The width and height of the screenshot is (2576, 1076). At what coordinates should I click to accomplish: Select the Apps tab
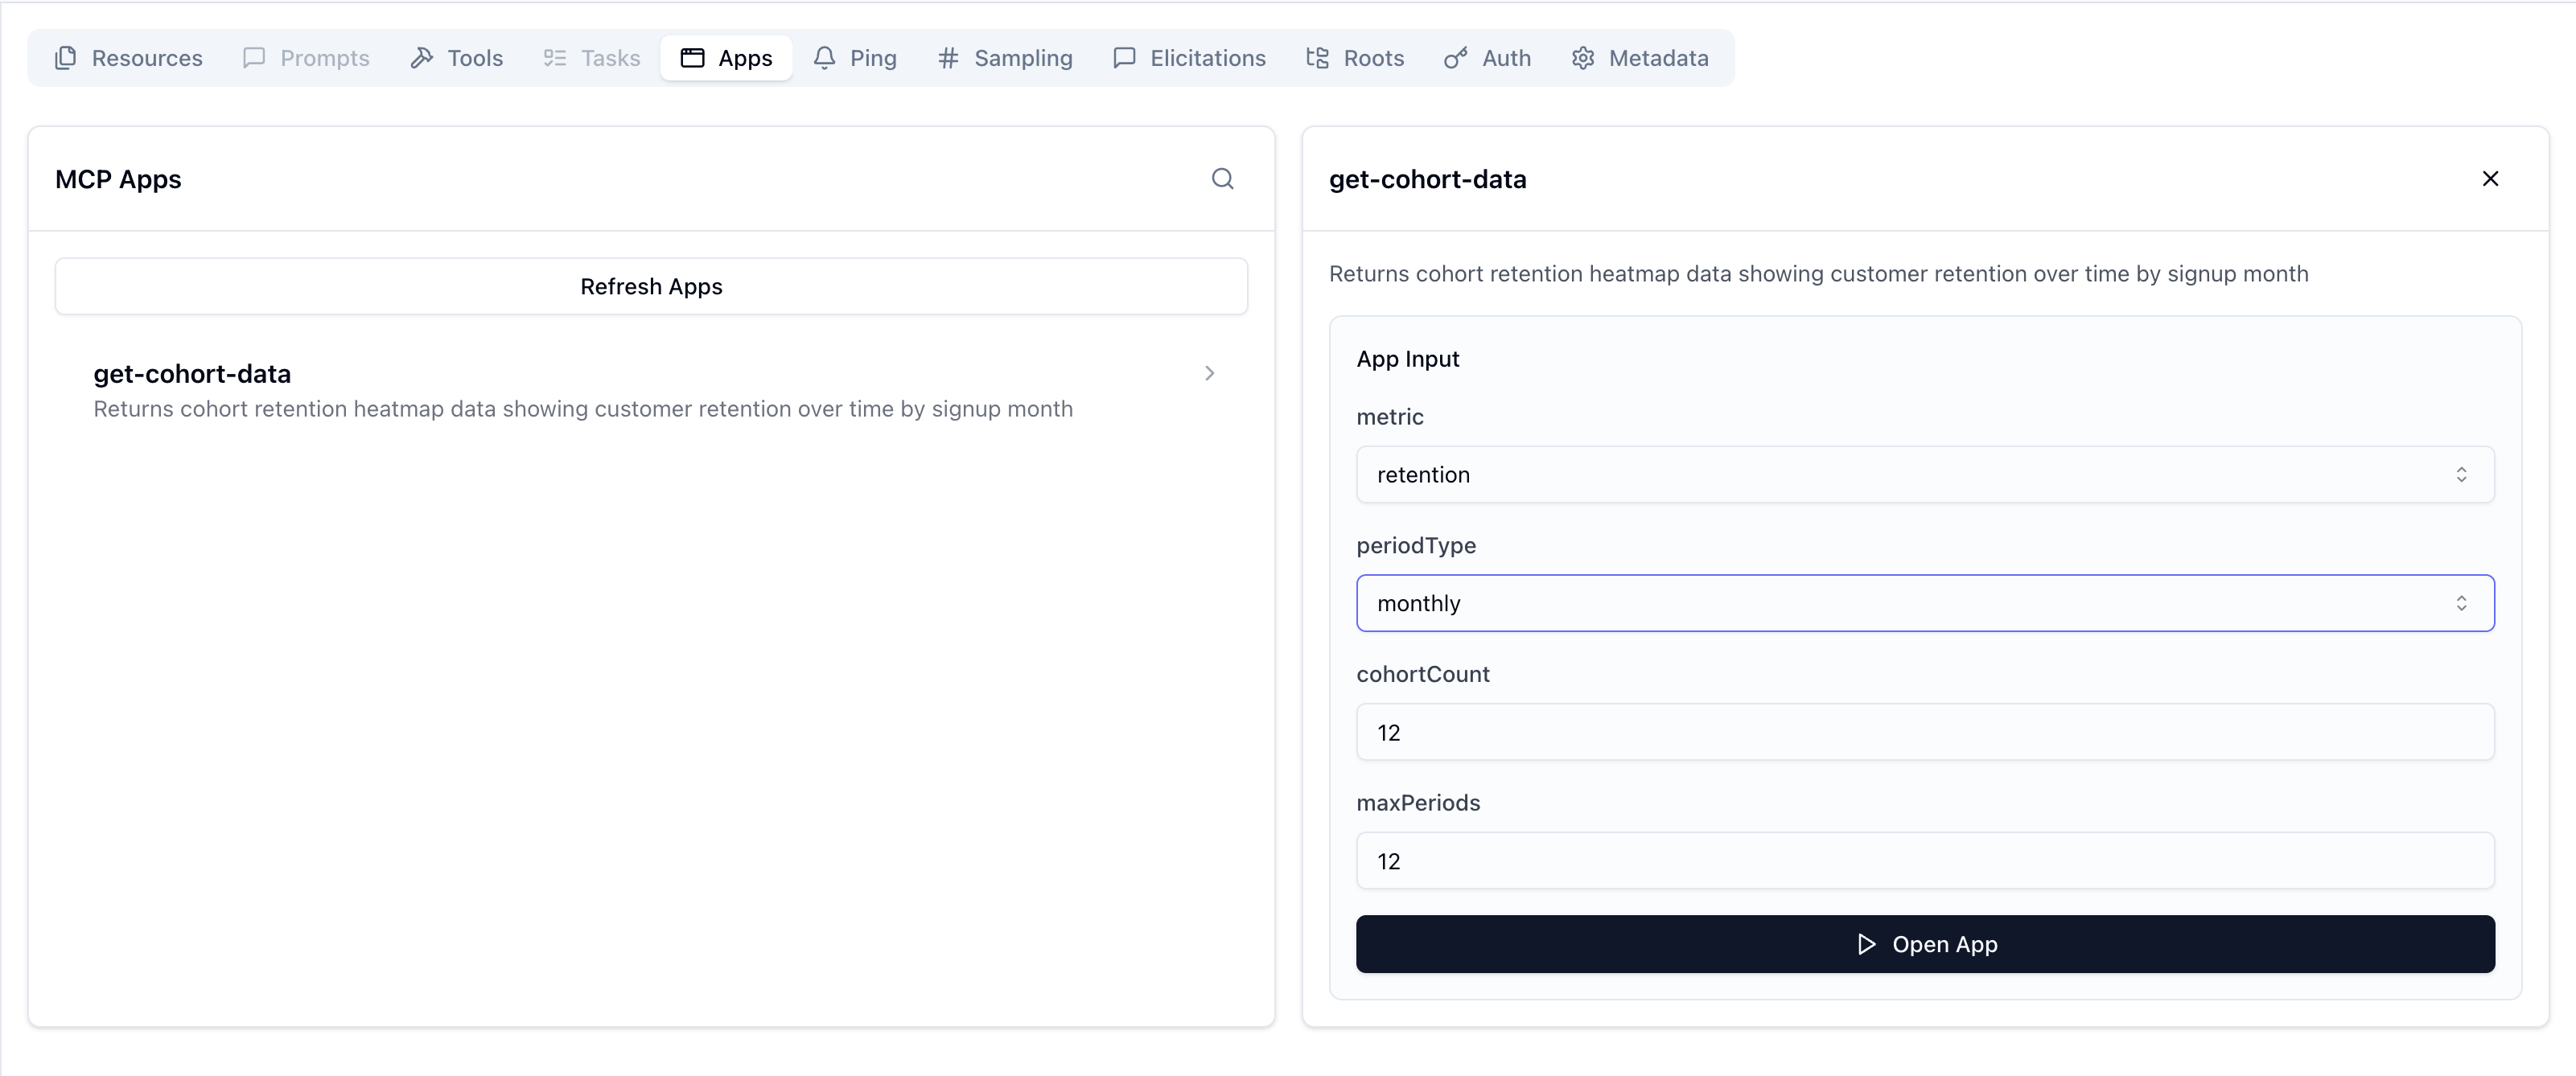pyautogui.click(x=726, y=58)
